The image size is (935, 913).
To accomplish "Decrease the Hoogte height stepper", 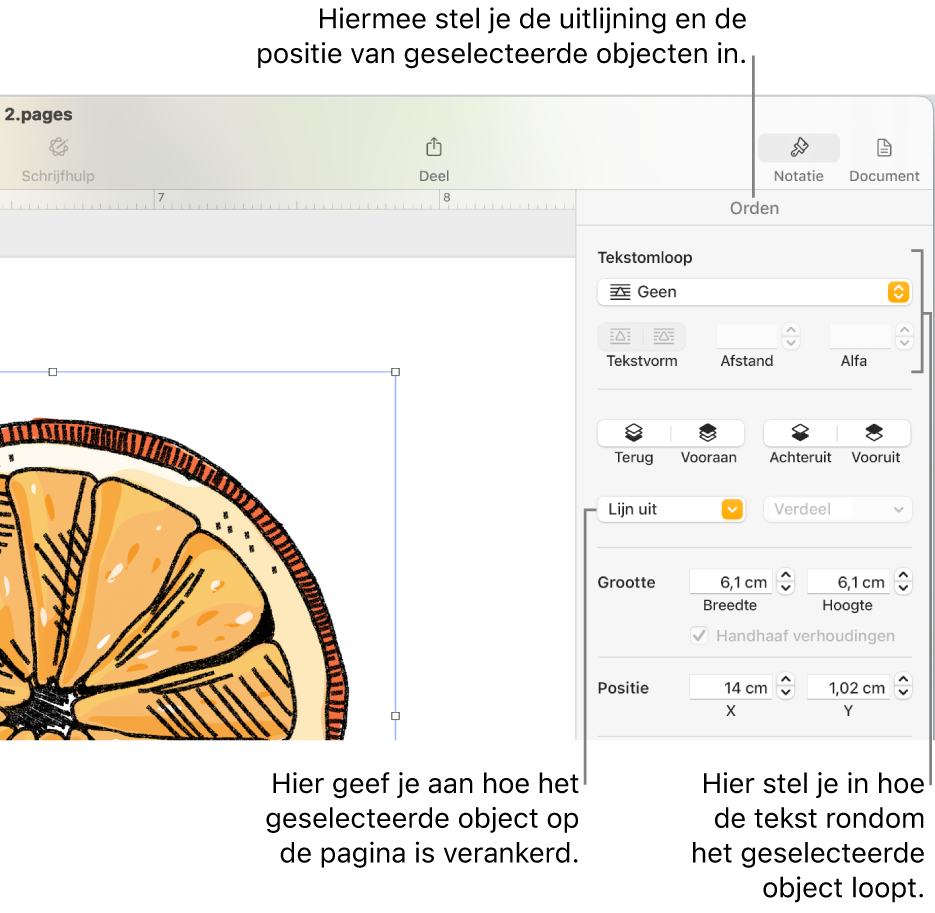I will click(903, 589).
